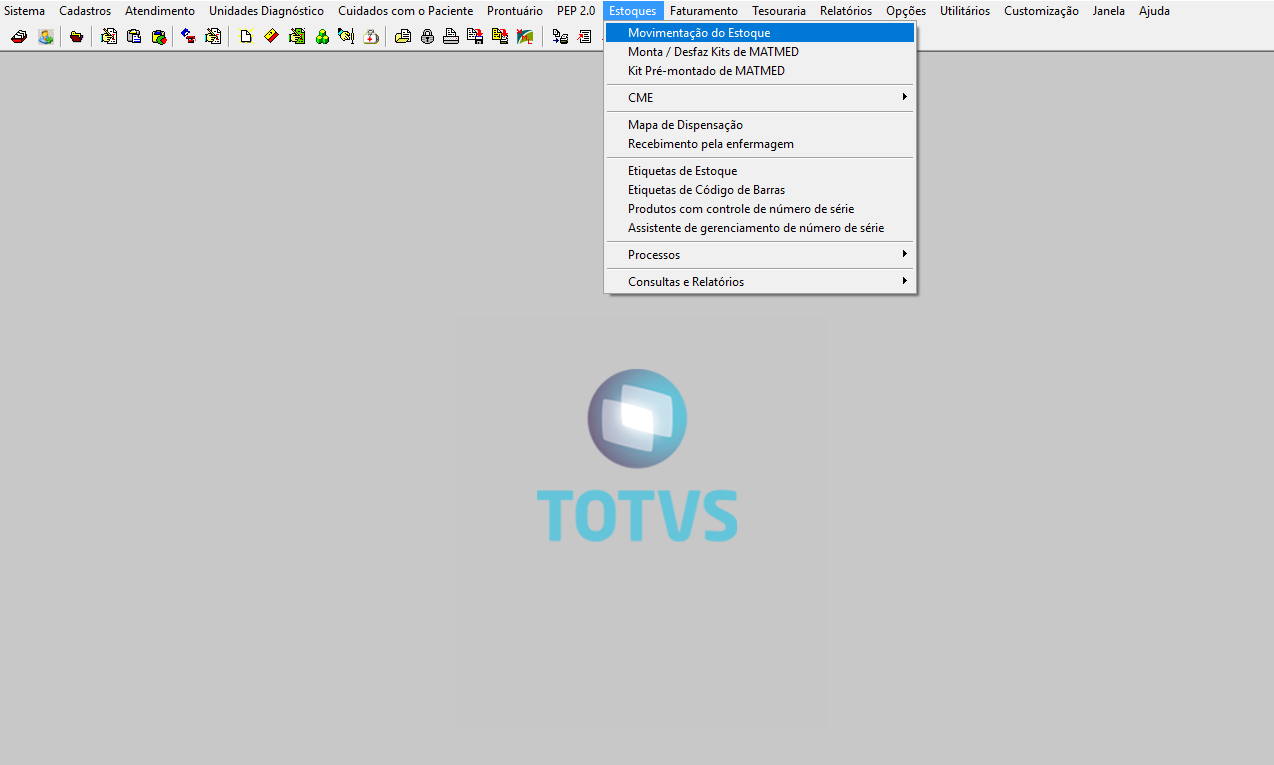Click the dark red open folder icon
This screenshot has height=765, width=1274.
coord(76,37)
